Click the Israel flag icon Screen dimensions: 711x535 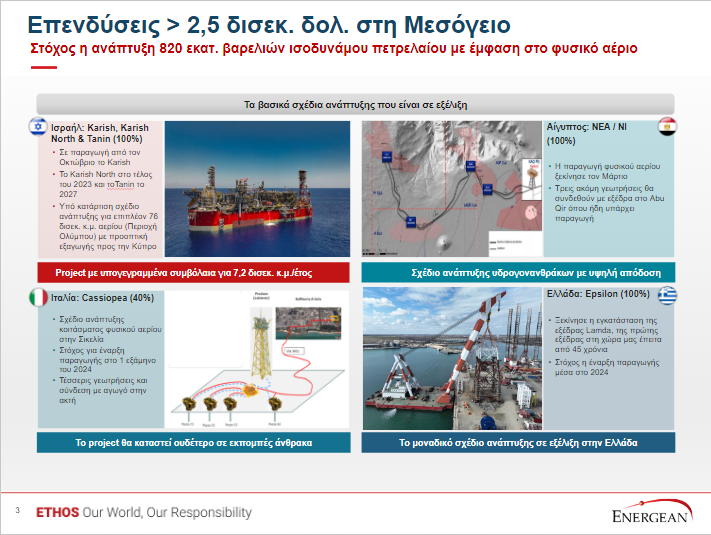(38, 126)
